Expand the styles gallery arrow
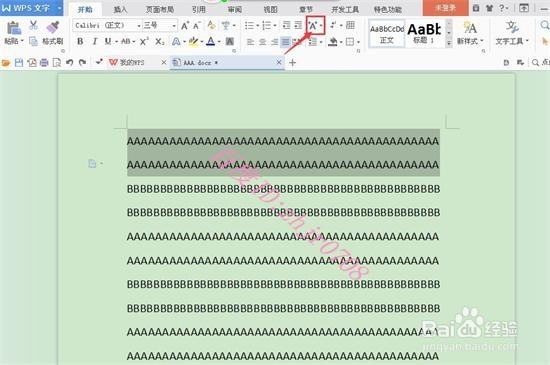The height and width of the screenshot is (365, 550). [449, 43]
